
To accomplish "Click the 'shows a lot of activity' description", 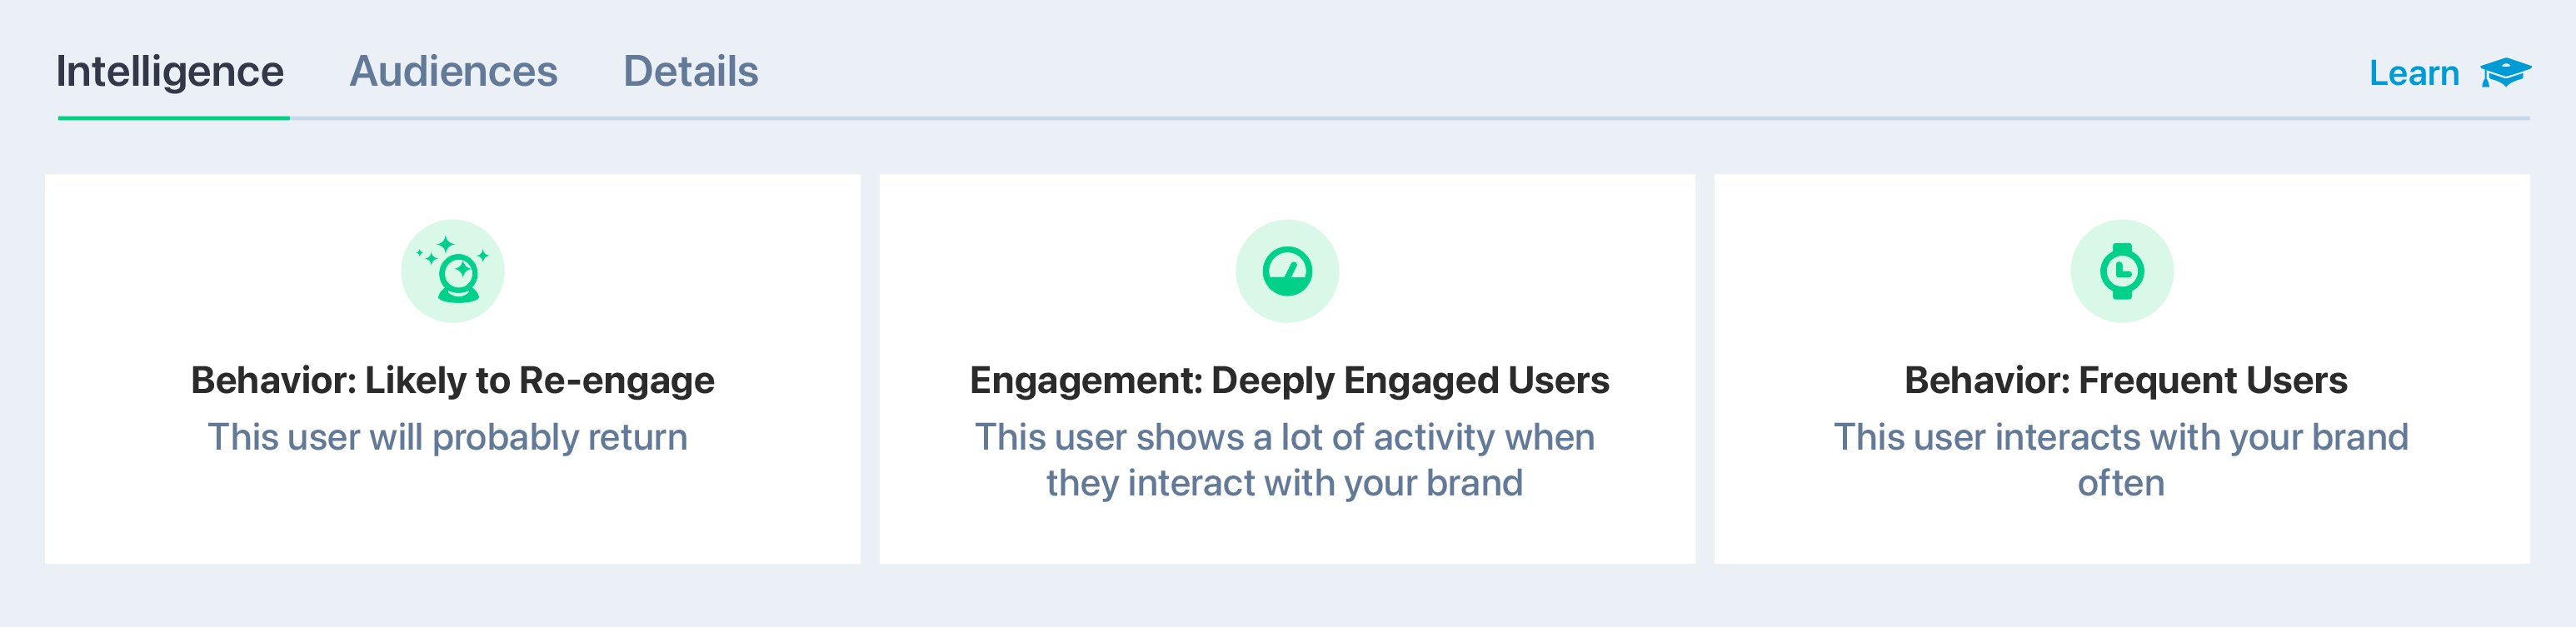I will click(1284, 459).
